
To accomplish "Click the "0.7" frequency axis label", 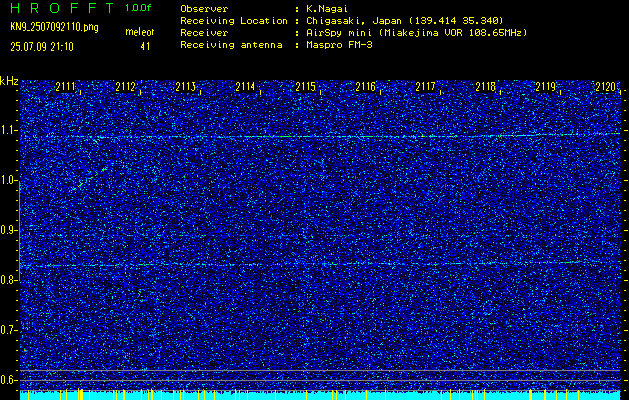I will coord(9,330).
